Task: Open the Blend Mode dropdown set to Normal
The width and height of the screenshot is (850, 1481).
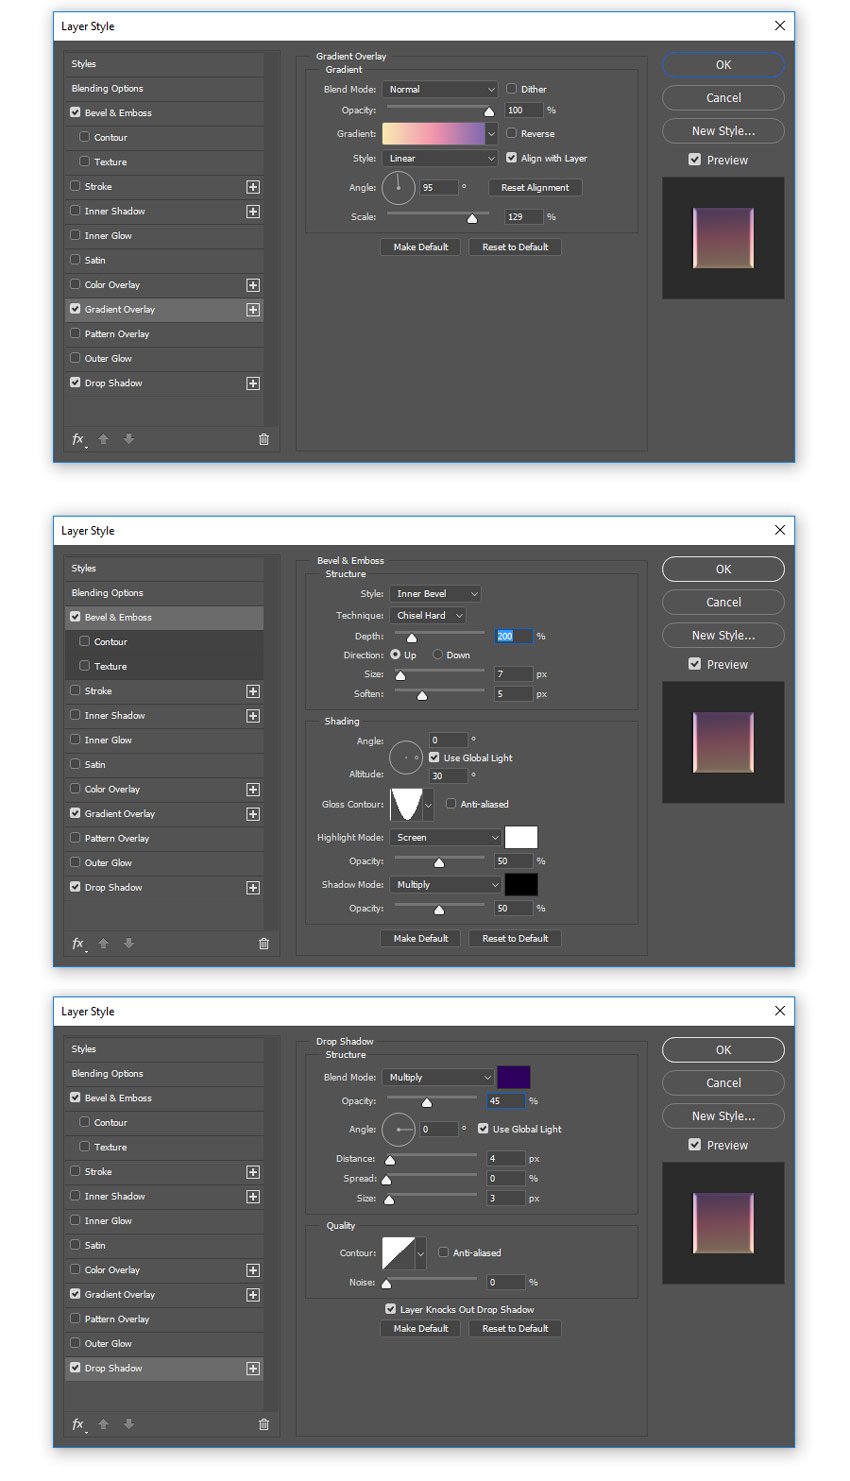Action: 440,89
